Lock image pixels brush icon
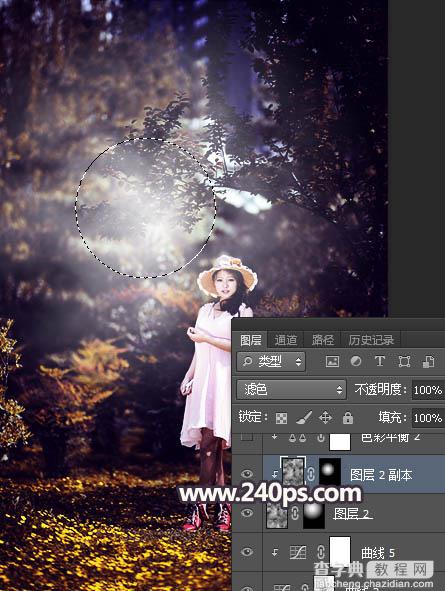 (303, 417)
